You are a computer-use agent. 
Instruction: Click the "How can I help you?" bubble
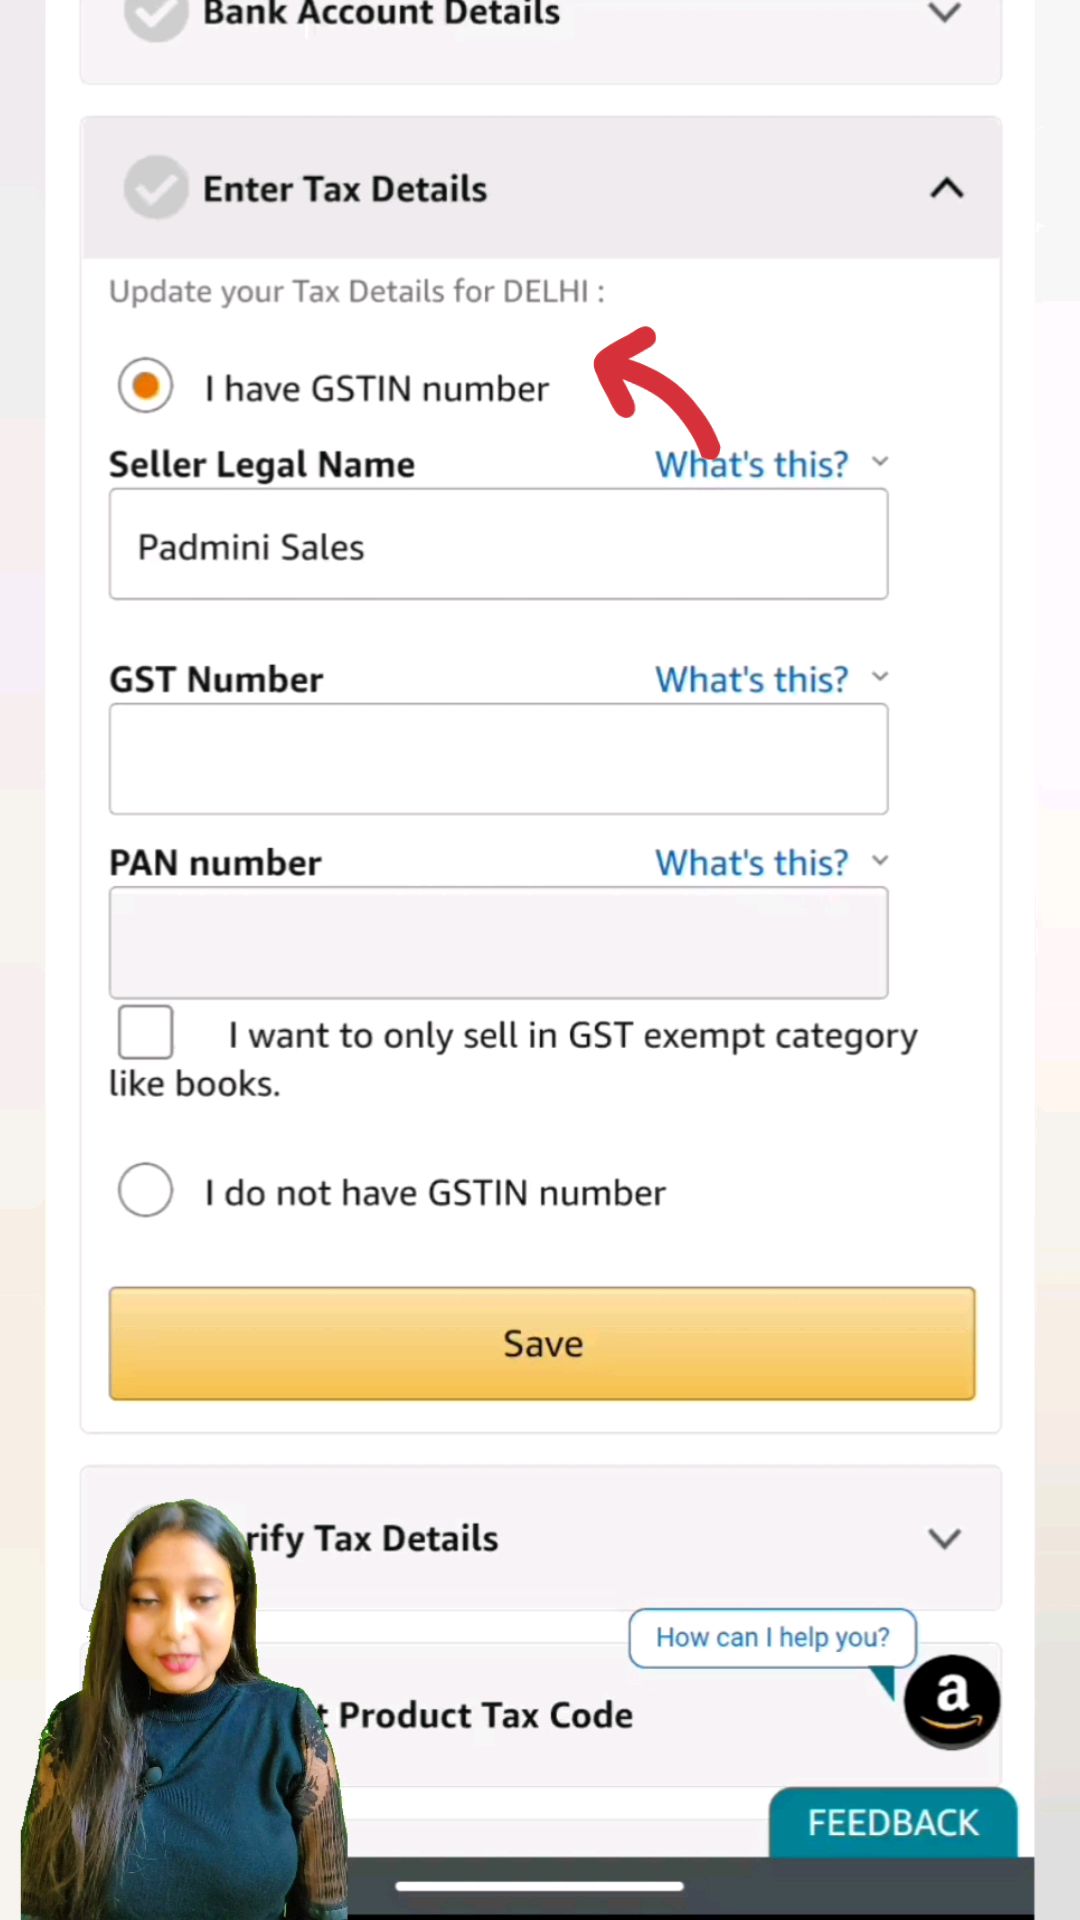[772, 1638]
